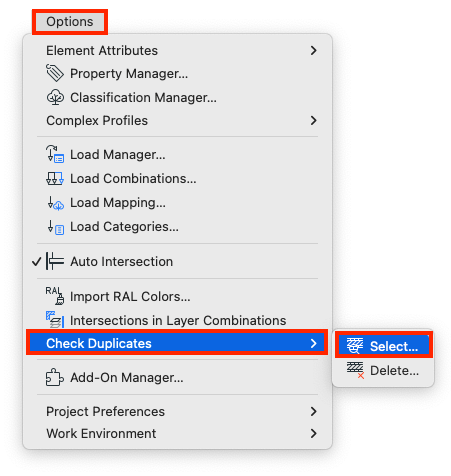Screen dimensions: 451x476
Task: Expand the Work Environment submenu arrow
Action: [313, 433]
